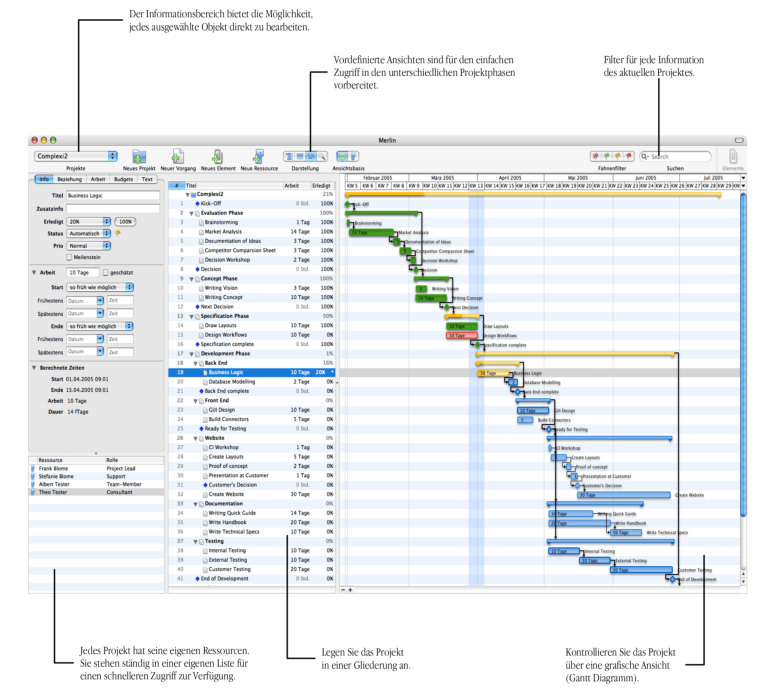The height and width of the screenshot is (689, 768).
Task: Click the Business Logic yellow Gantt bar
Action: [493, 373]
